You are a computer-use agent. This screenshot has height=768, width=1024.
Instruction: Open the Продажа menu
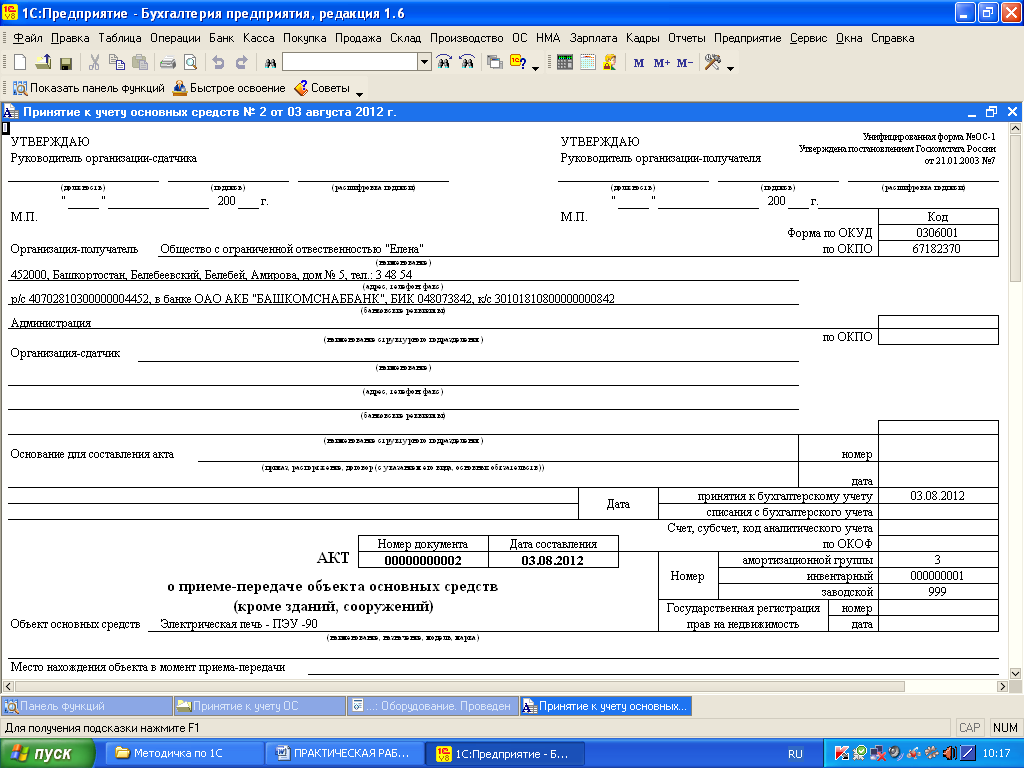(358, 38)
